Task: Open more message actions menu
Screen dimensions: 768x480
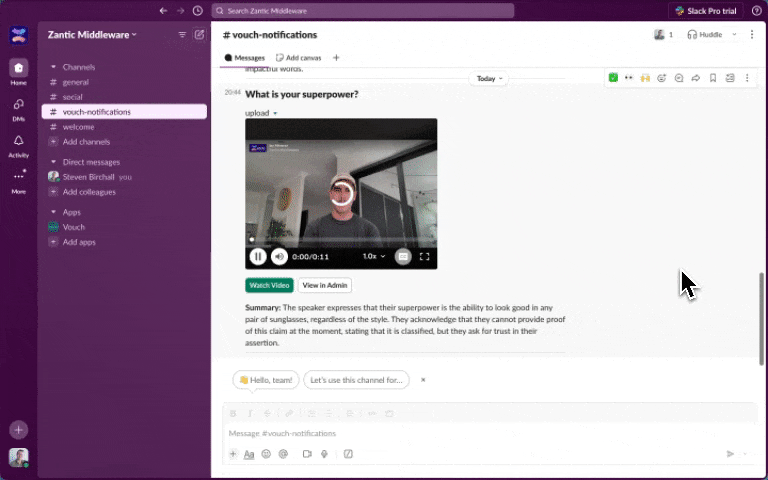Action: (x=747, y=78)
